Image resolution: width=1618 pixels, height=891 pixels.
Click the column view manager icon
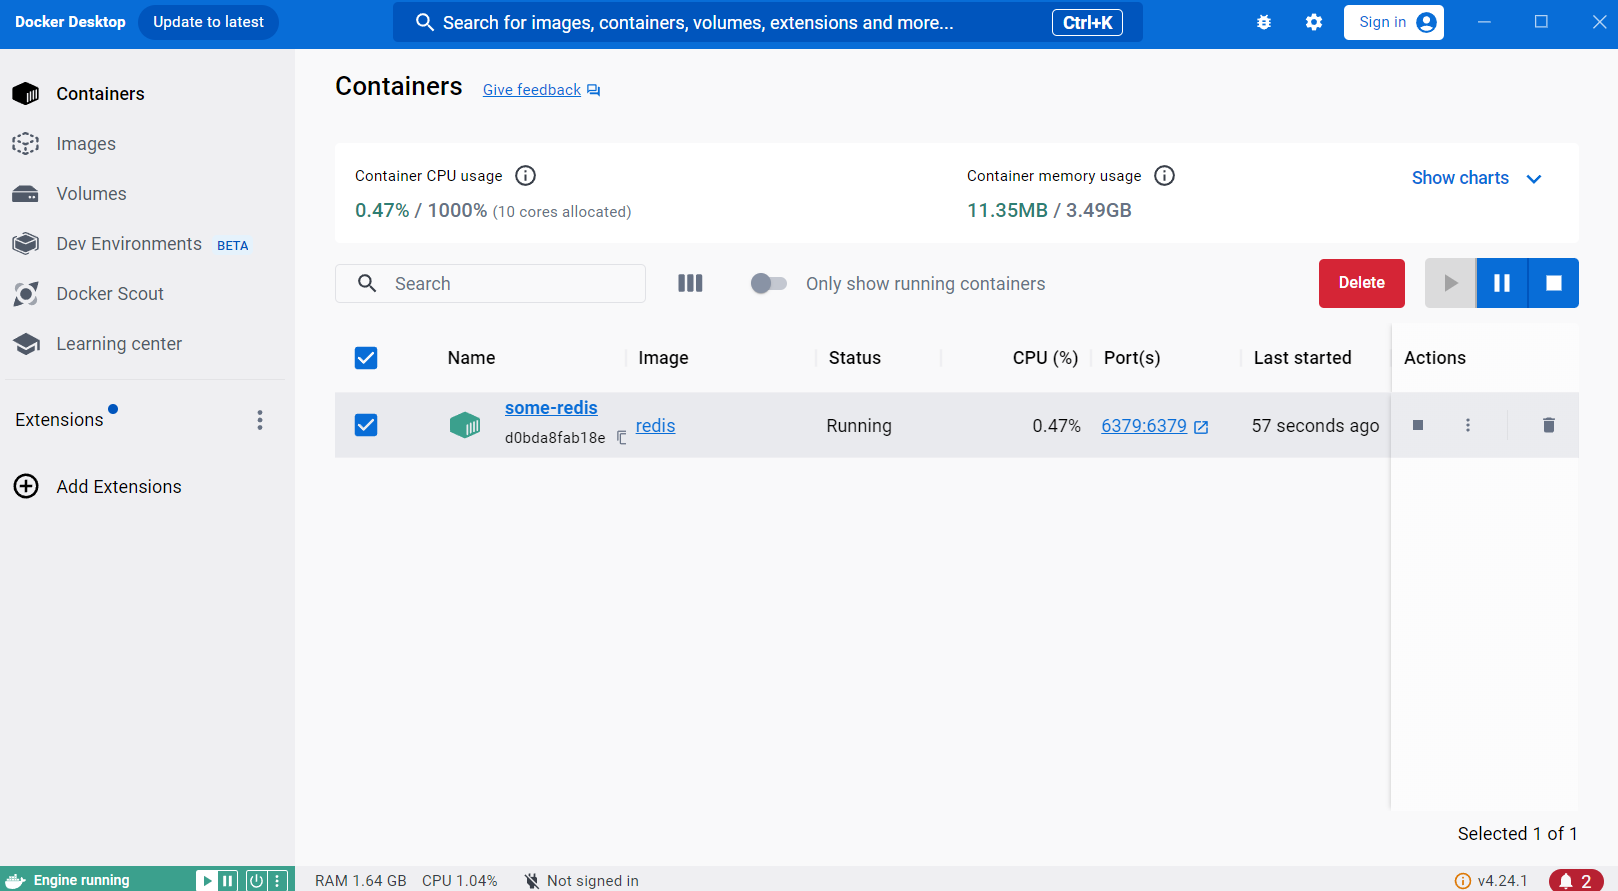point(690,283)
